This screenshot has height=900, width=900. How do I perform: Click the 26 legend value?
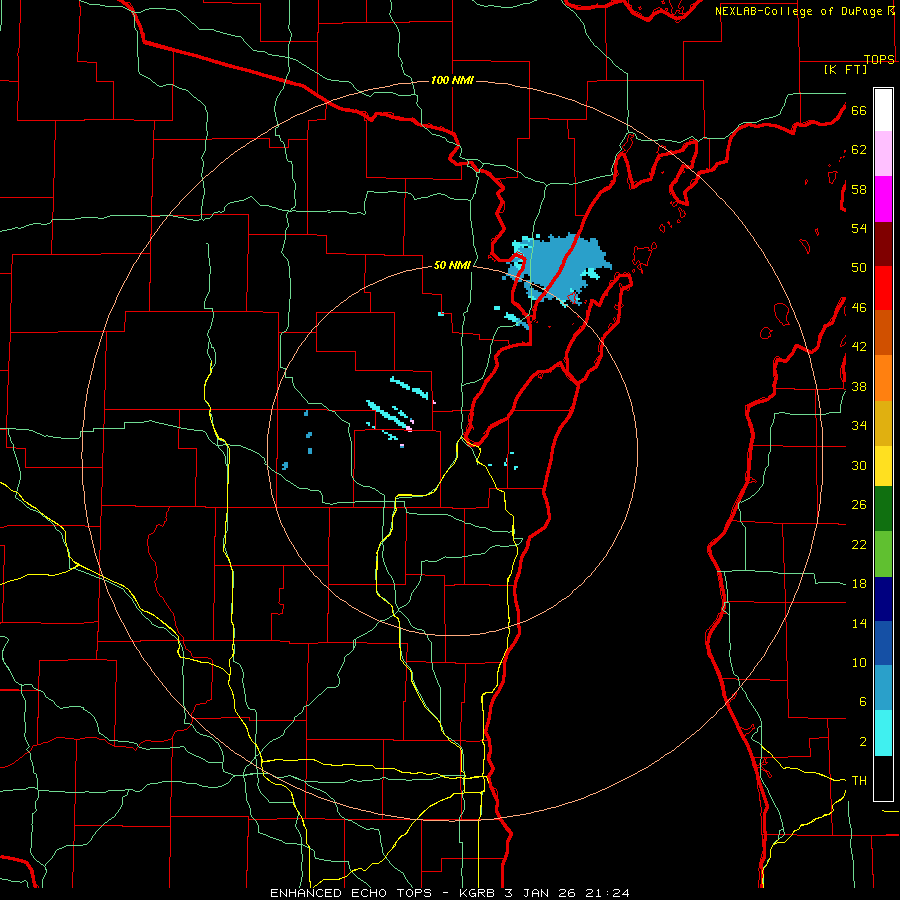(x=859, y=505)
